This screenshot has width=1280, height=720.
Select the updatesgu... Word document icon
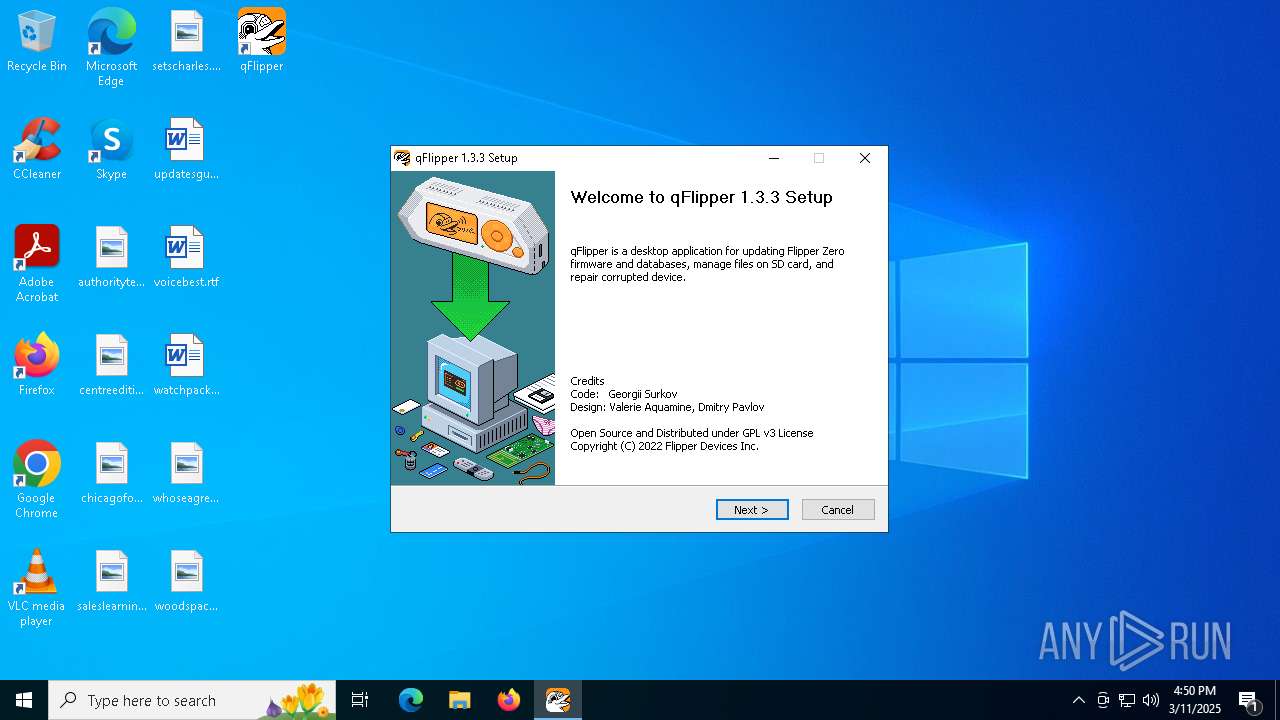(x=186, y=149)
